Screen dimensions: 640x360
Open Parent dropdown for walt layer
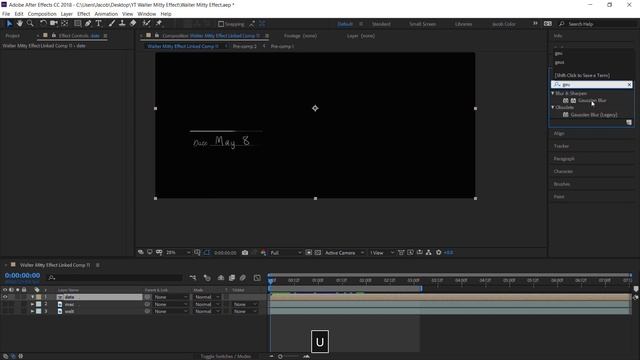pyautogui.click(x=170, y=311)
